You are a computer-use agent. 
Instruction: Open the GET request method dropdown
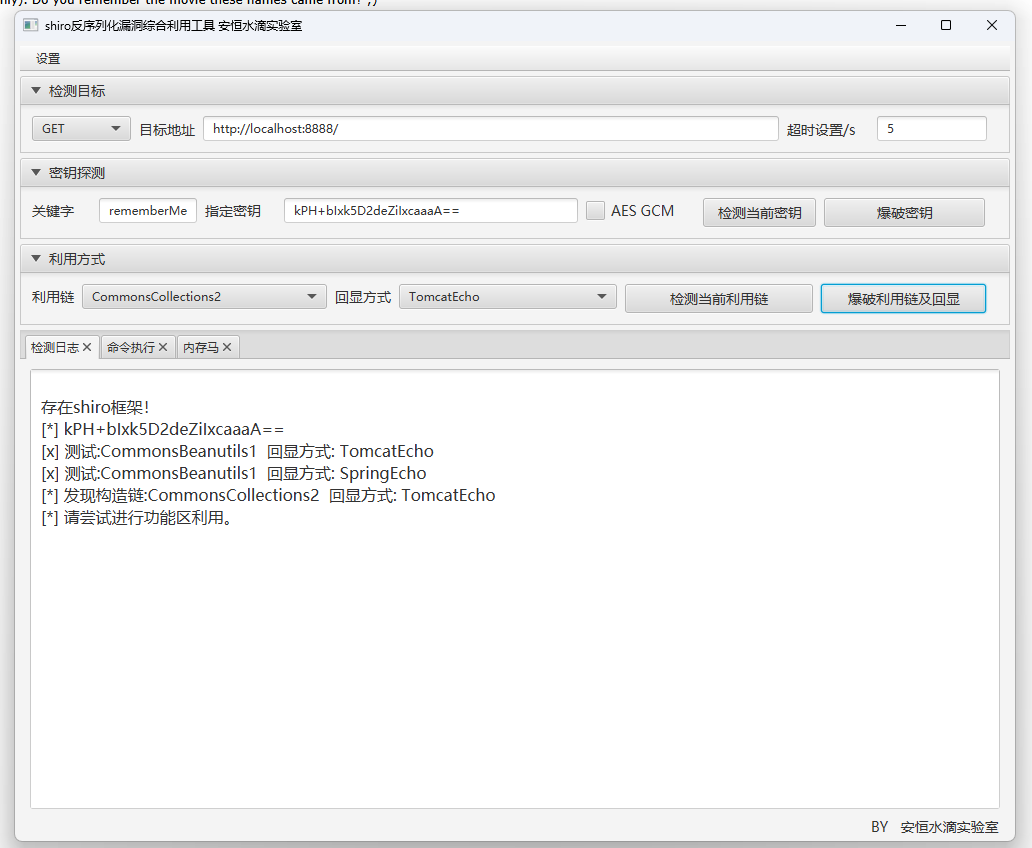click(81, 129)
